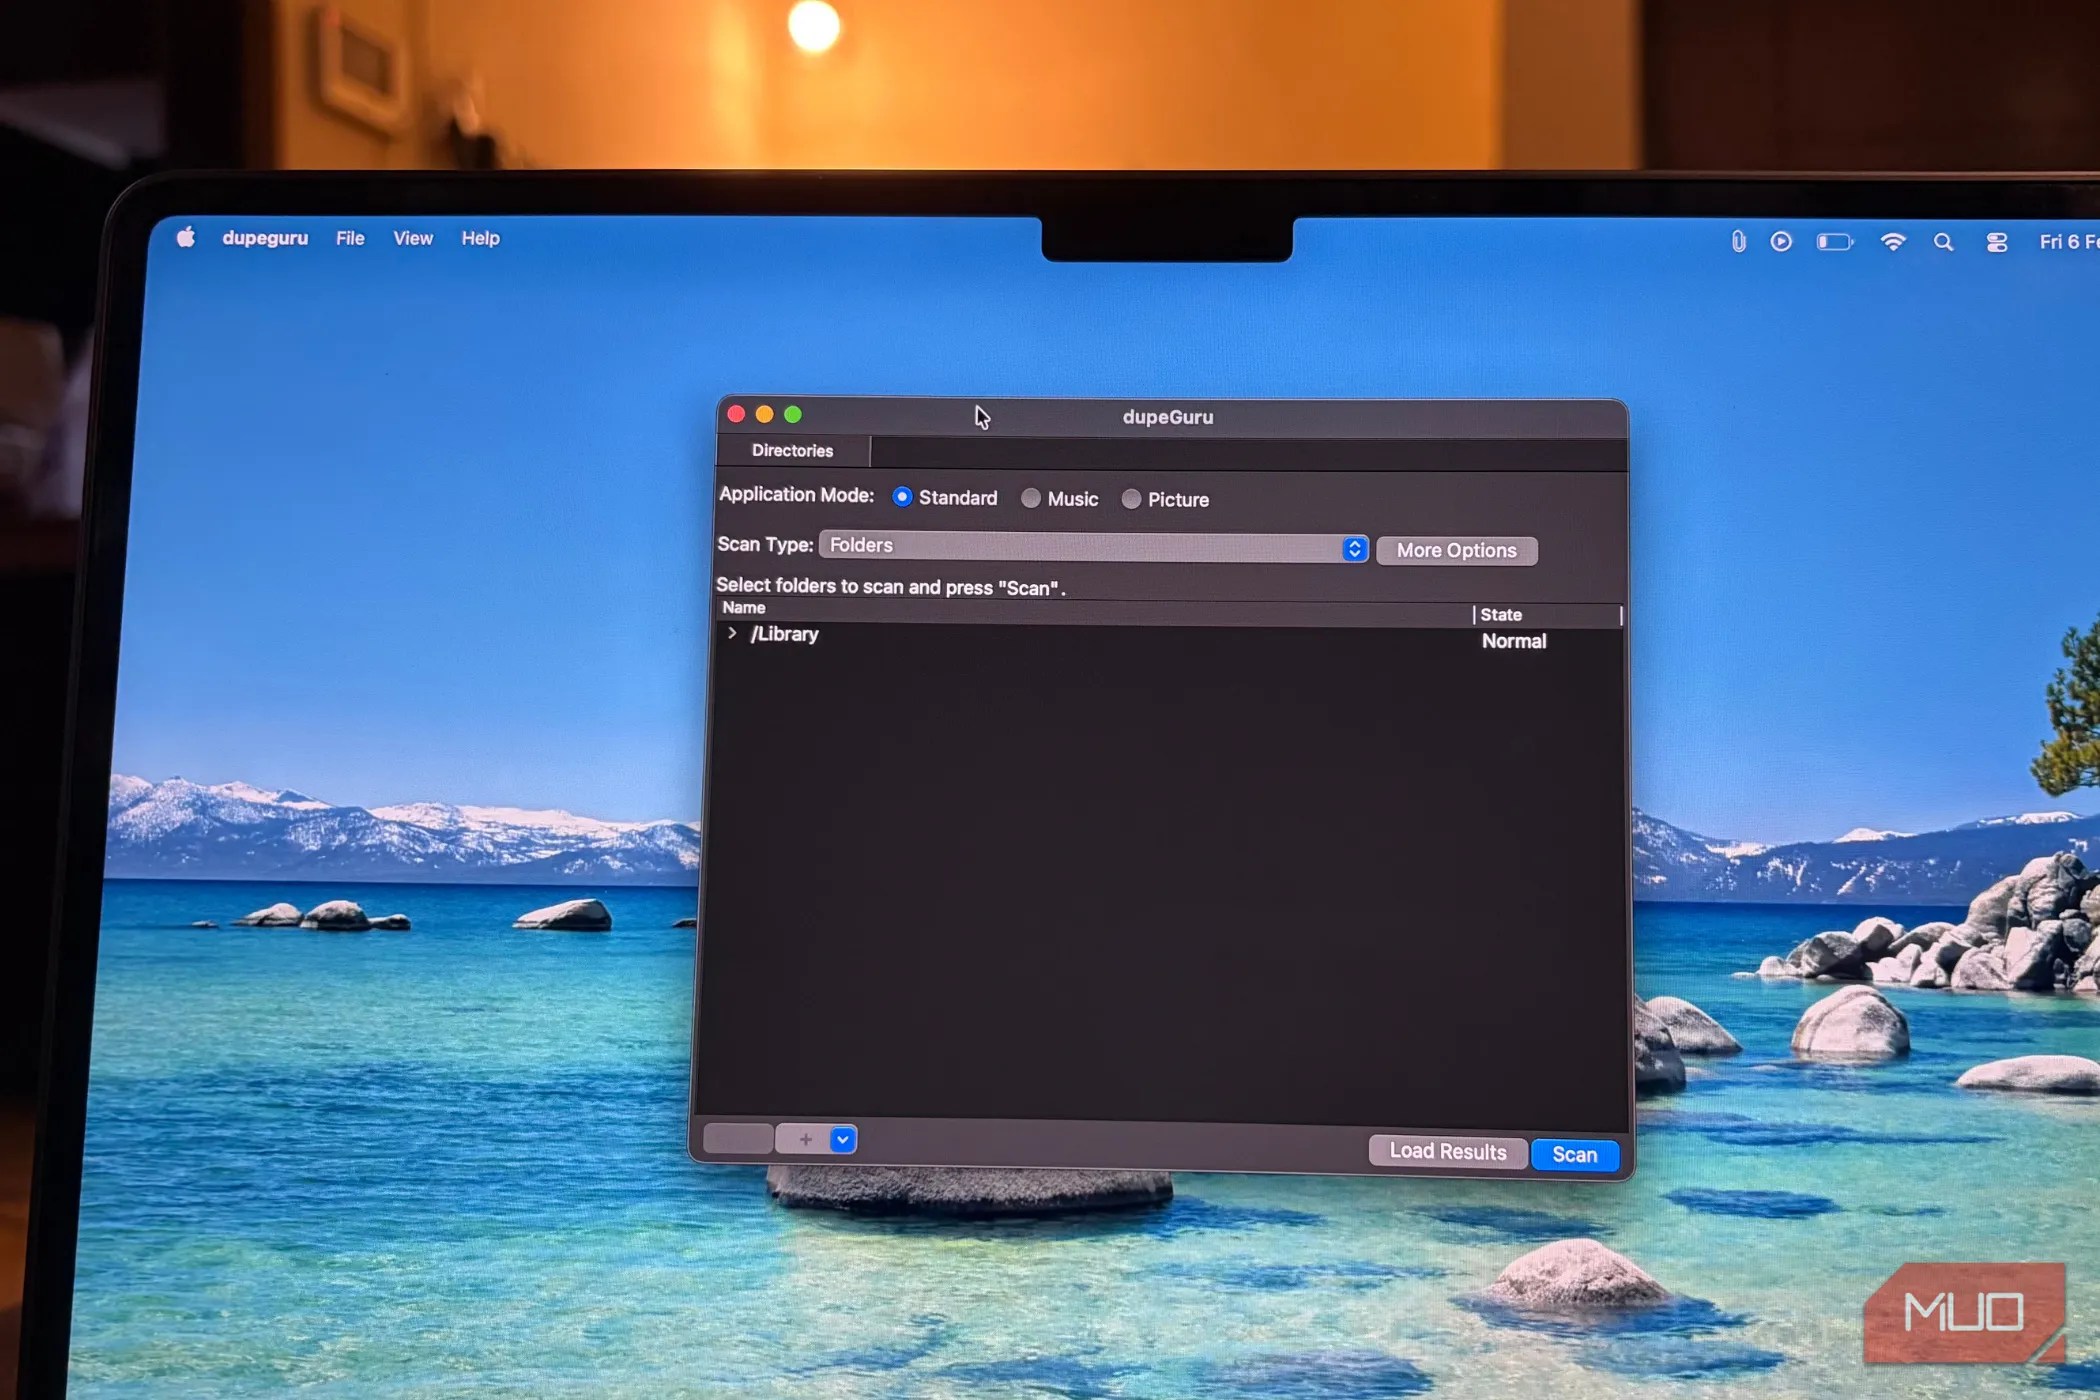Click the Load Results button
The height and width of the screenshot is (1400, 2100).
1447,1151
